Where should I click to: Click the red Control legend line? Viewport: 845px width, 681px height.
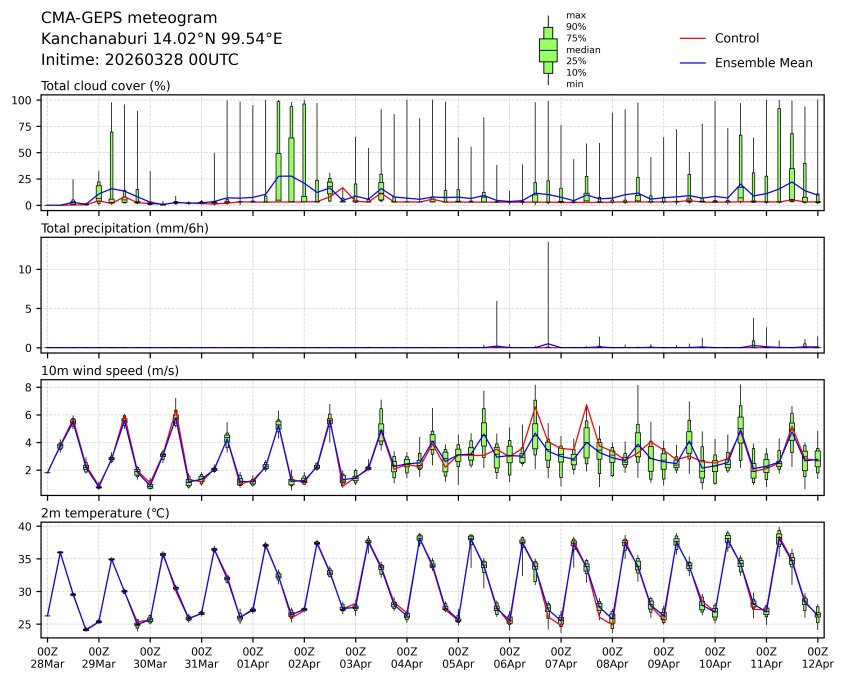[x=692, y=39]
